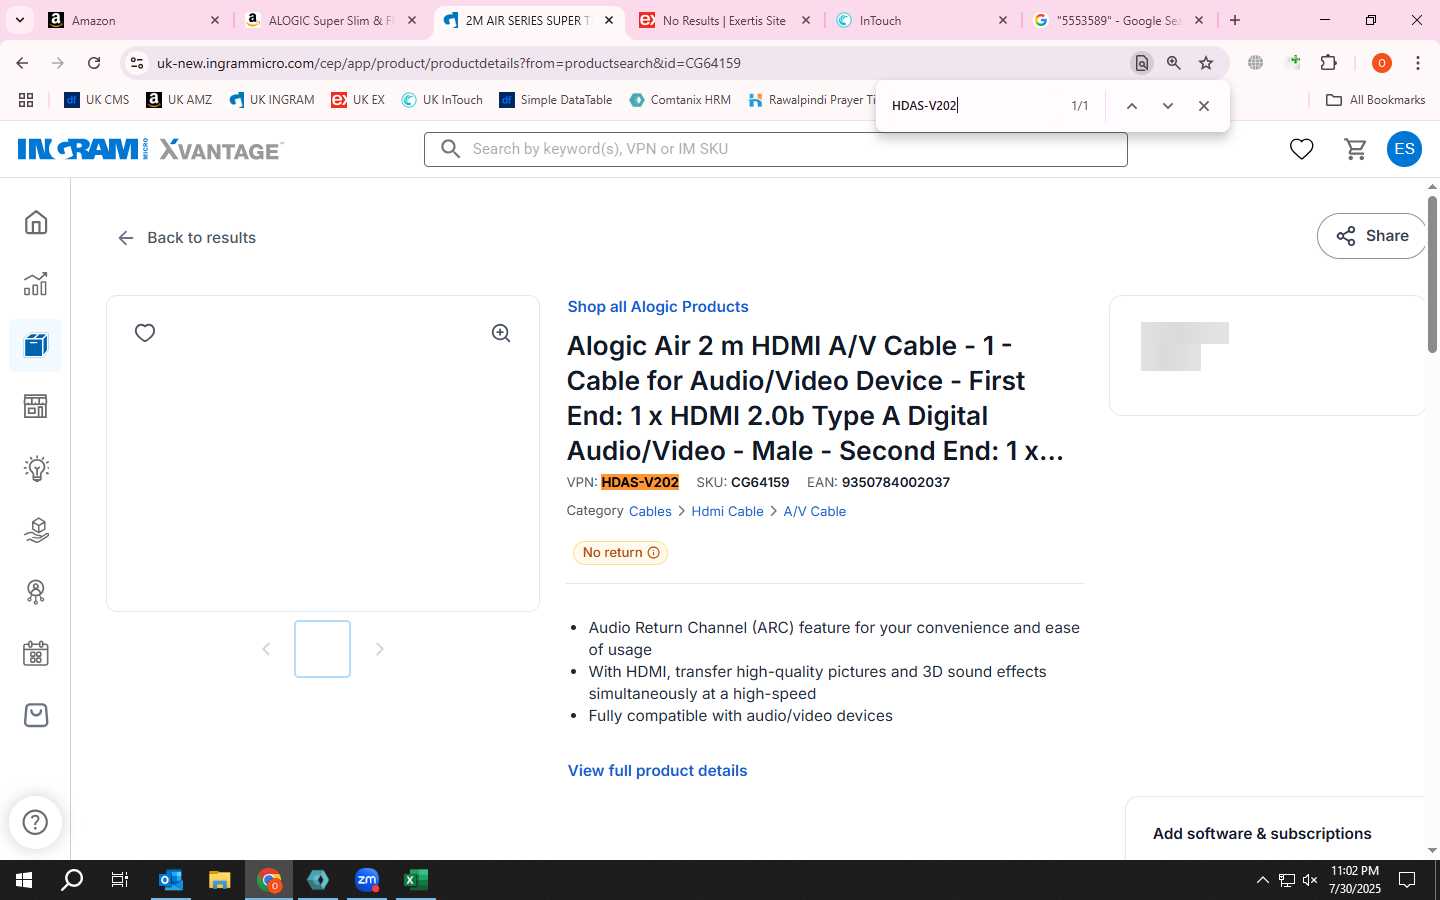Open the Google apps grid in the bookmarks bar

pyautogui.click(x=26, y=100)
